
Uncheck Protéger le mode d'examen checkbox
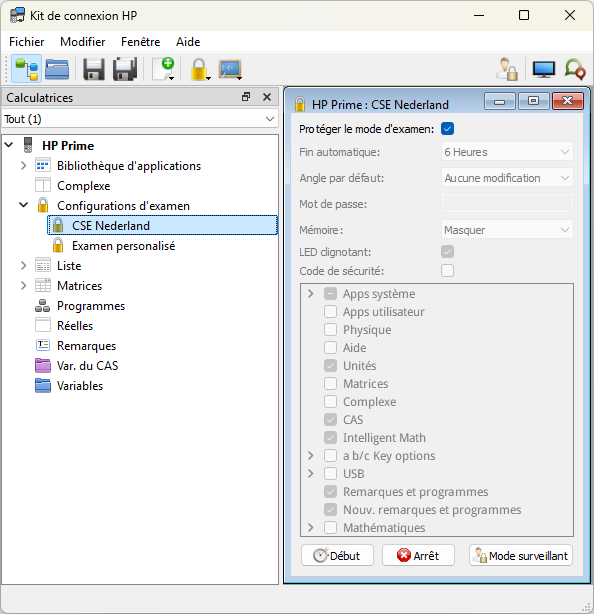tap(447, 129)
